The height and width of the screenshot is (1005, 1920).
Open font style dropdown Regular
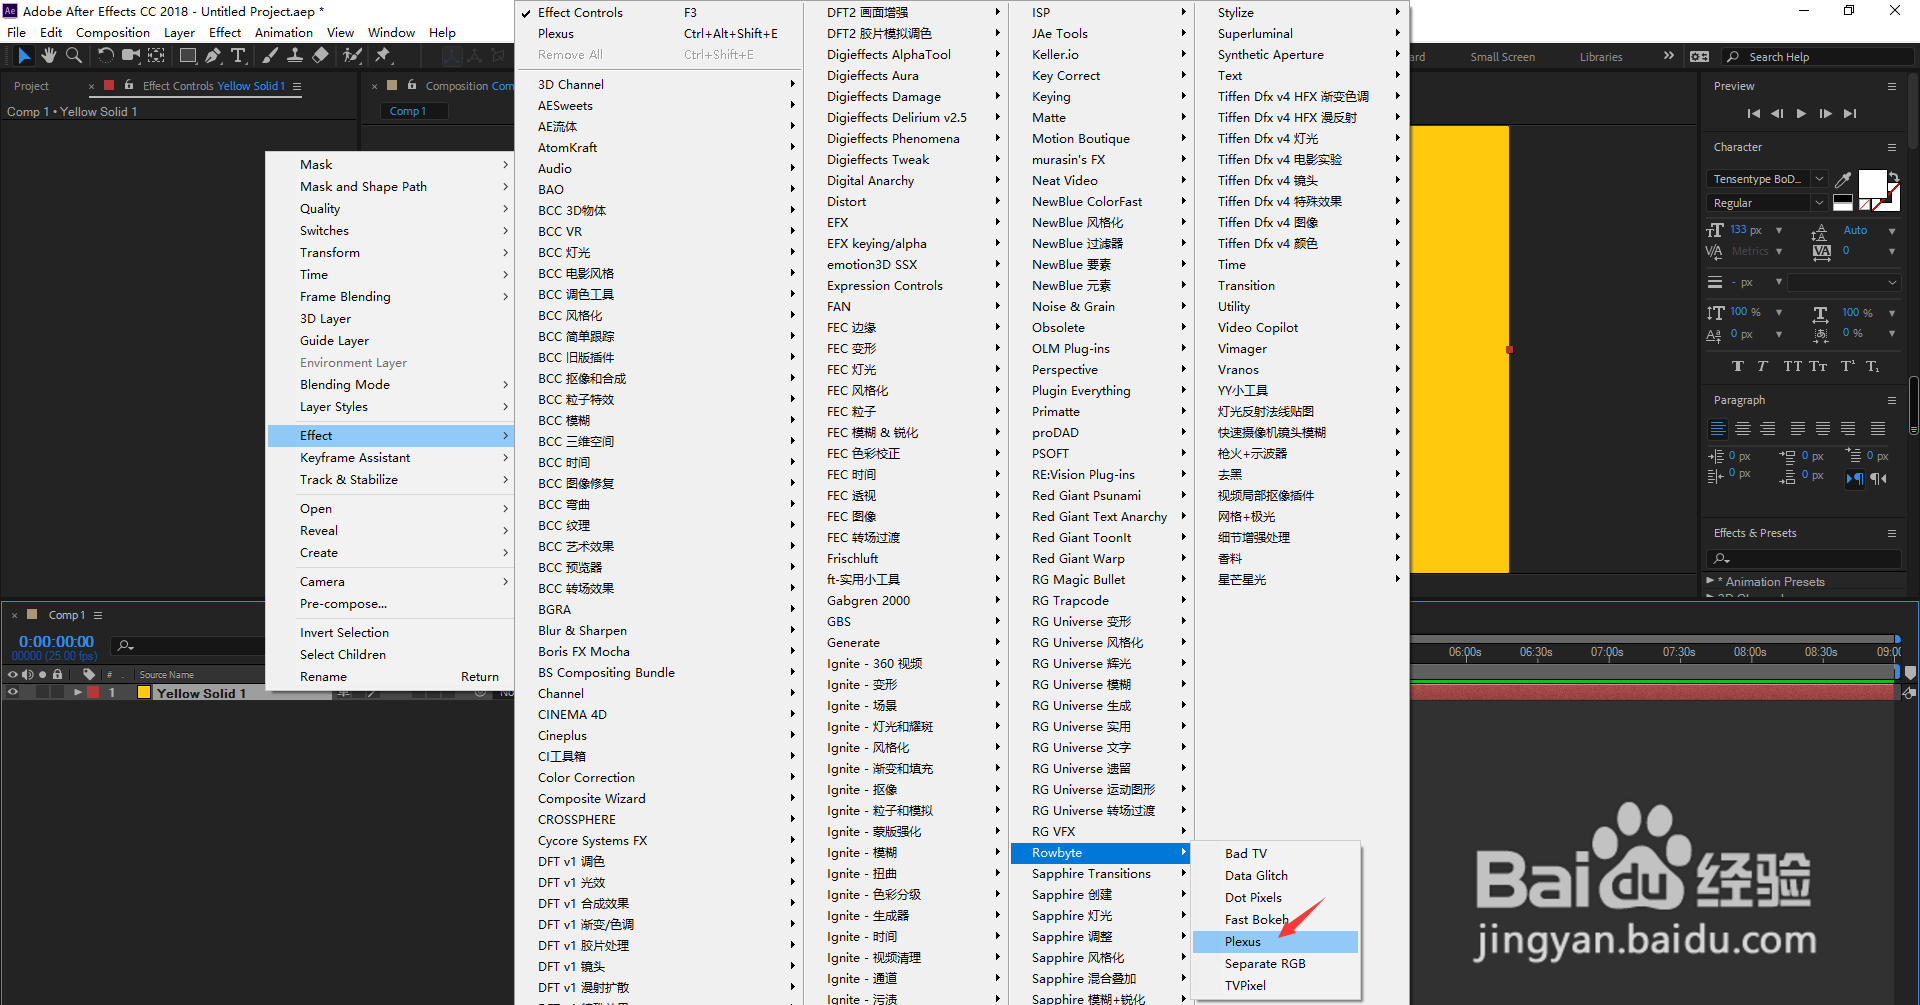[x=1819, y=202]
